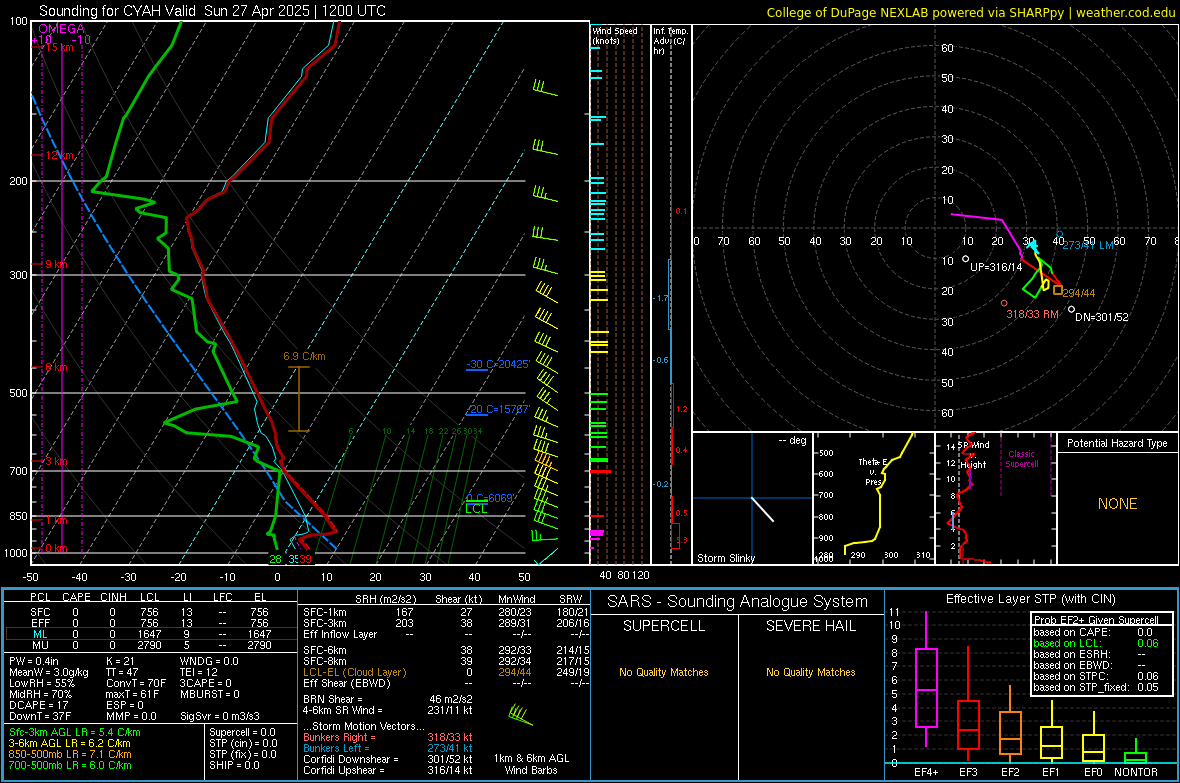Screen dimensions: 1180x783
Task: Click the surface temperature value 39
Action: click(306, 559)
